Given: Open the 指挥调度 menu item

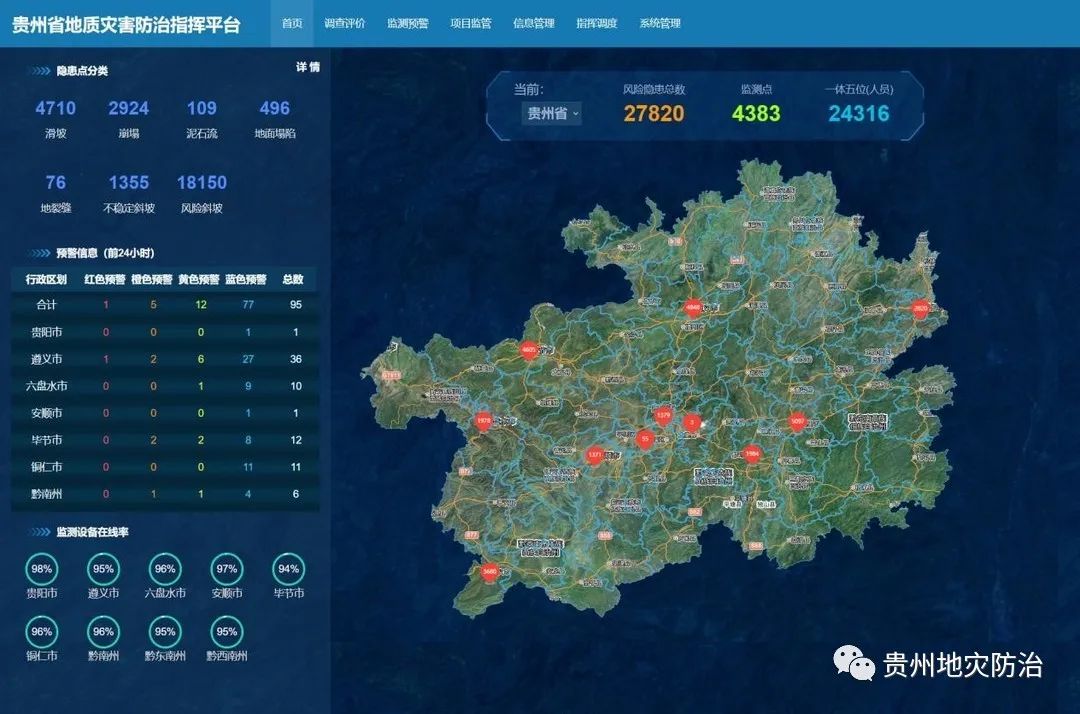Looking at the screenshot, I should (597, 23).
